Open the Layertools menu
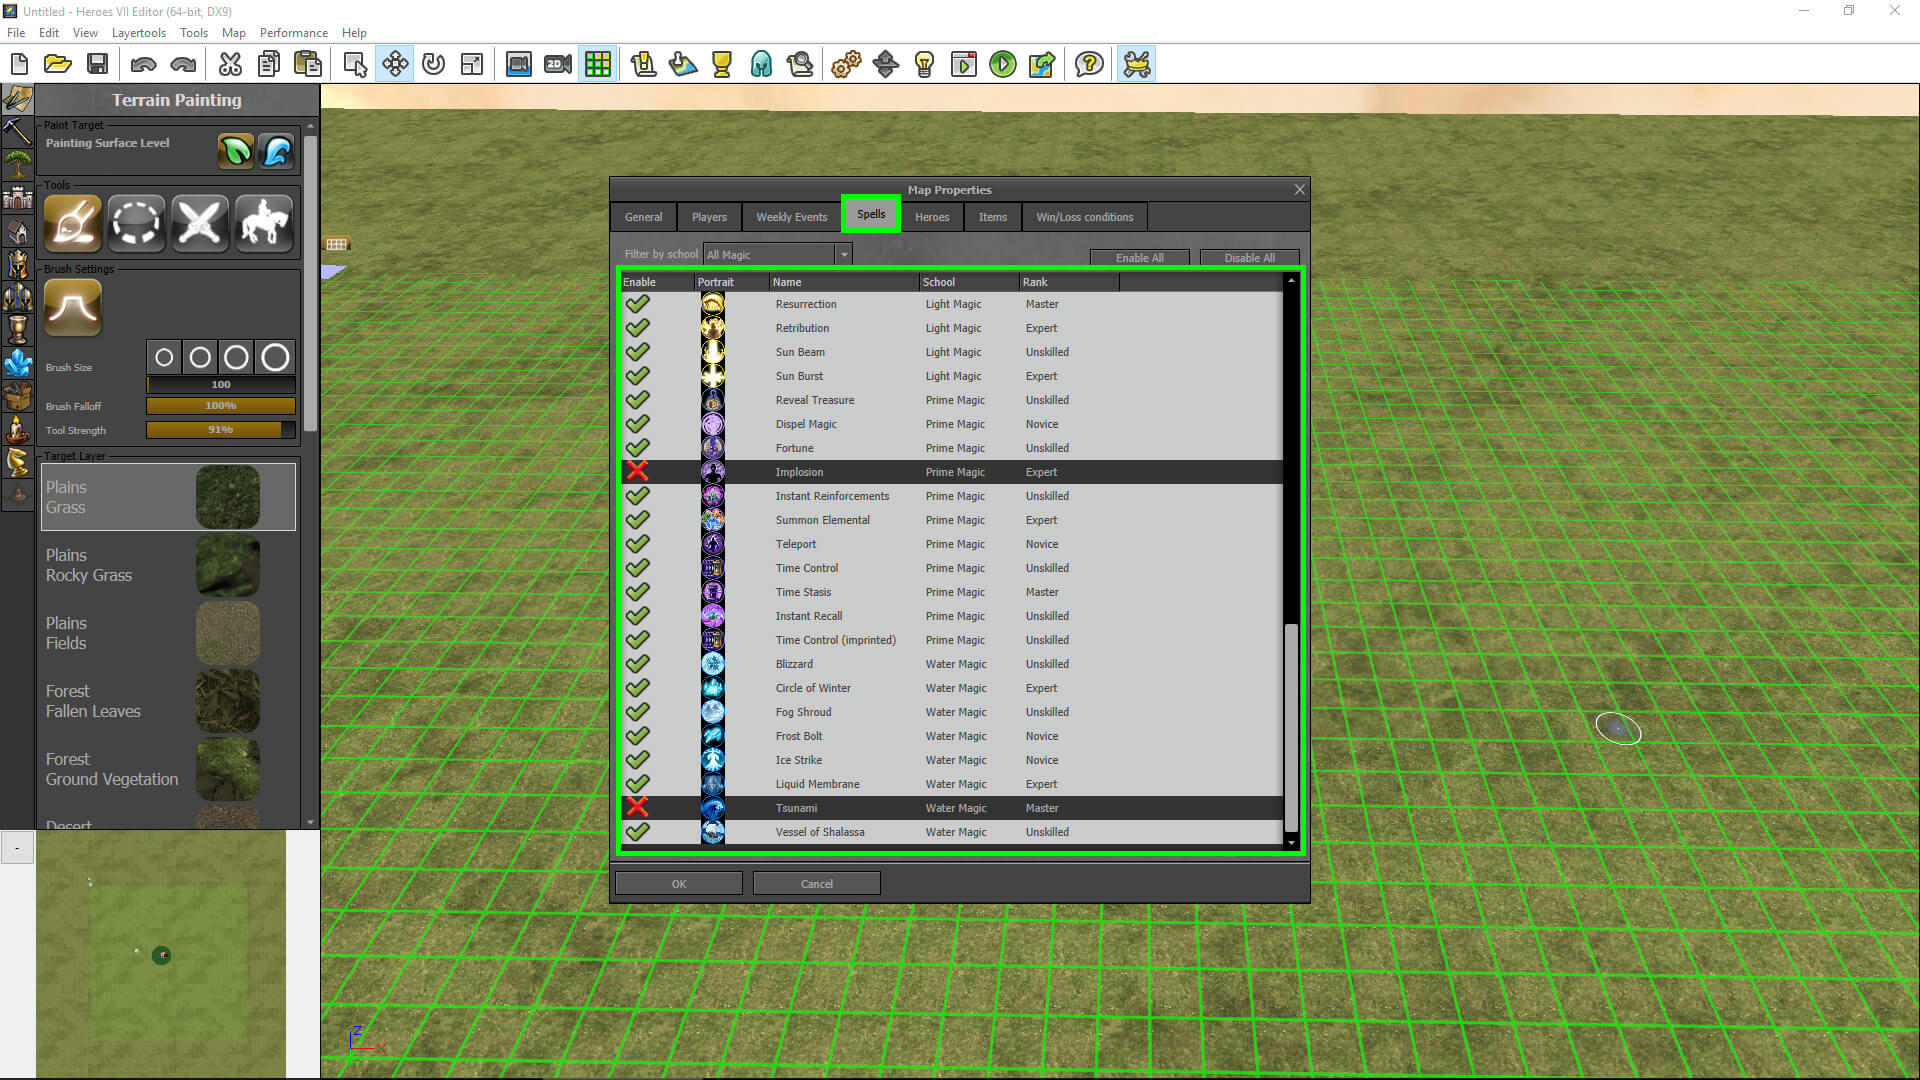The image size is (1920, 1080). 139,33
